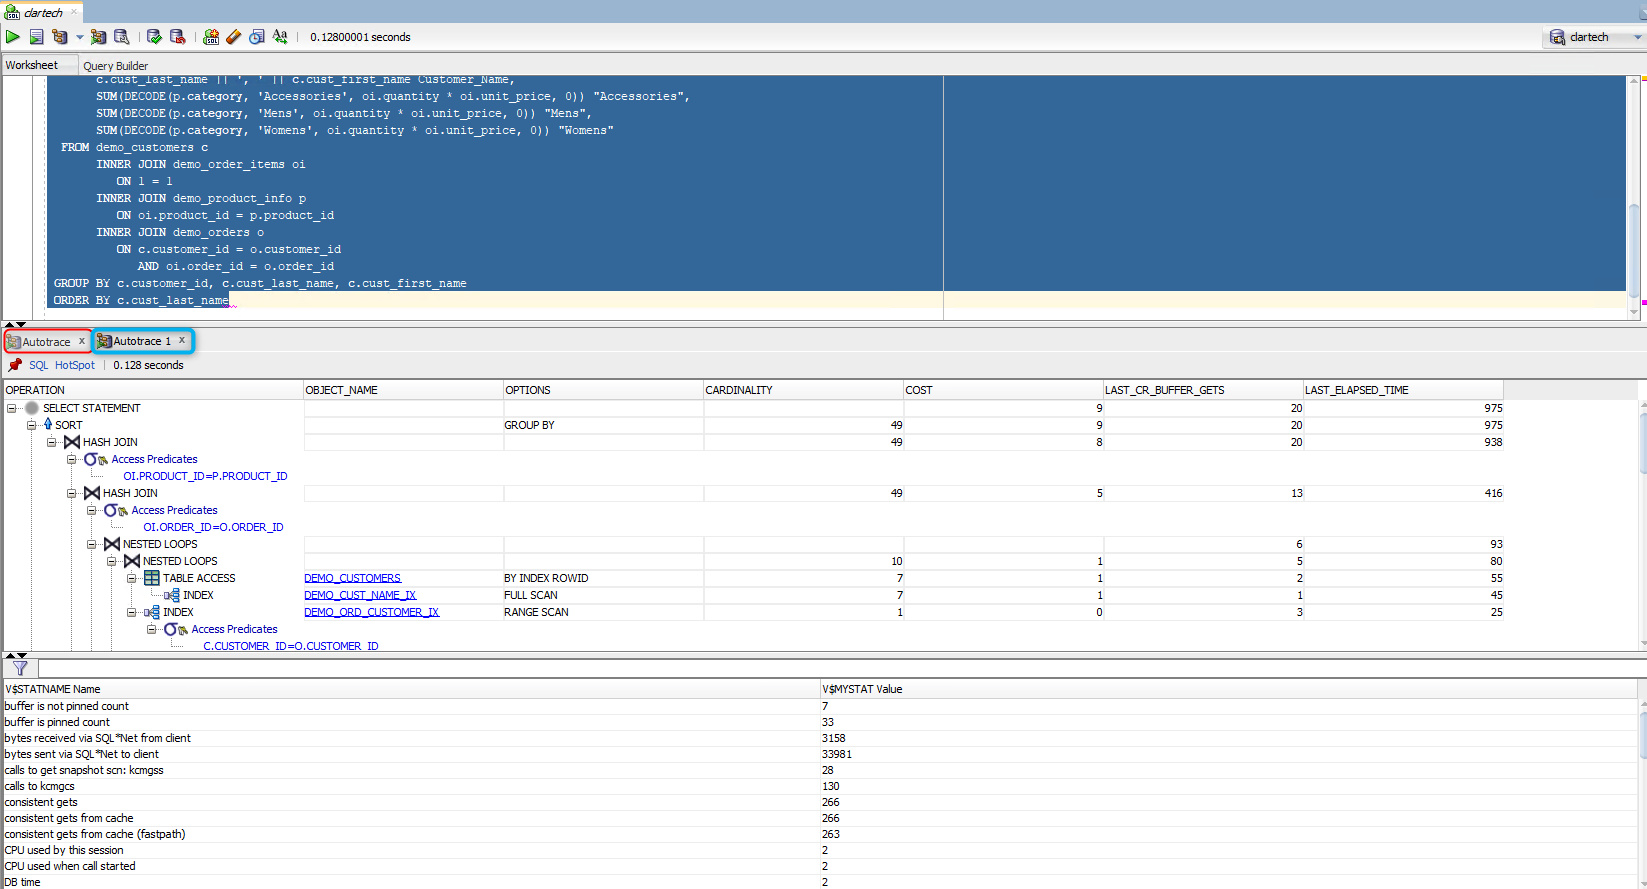Collapse the NESTED LOOPS node with elapsed 93
This screenshot has height=889, width=1647.
(x=91, y=544)
